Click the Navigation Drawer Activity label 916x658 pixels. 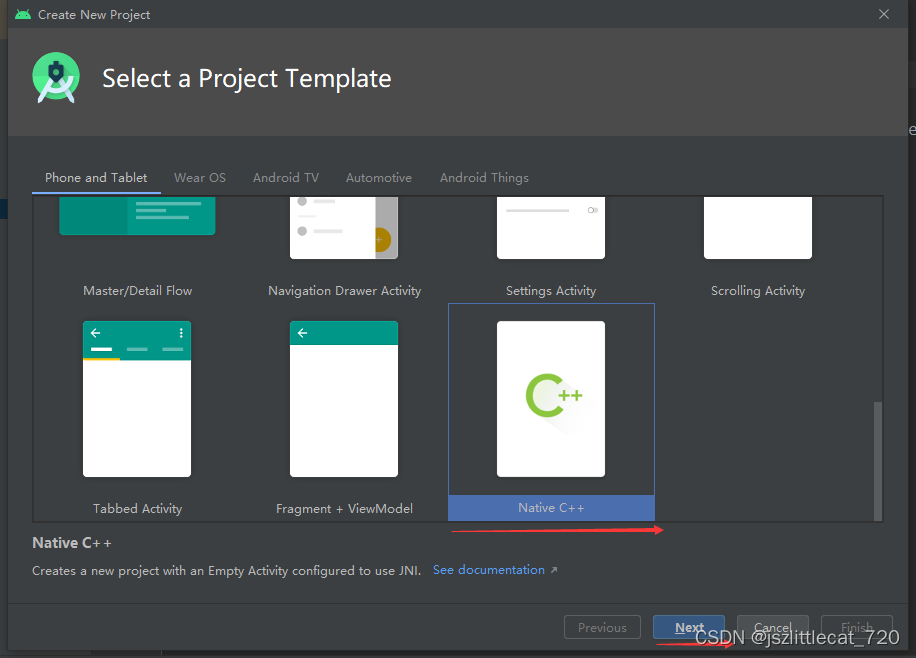point(344,290)
